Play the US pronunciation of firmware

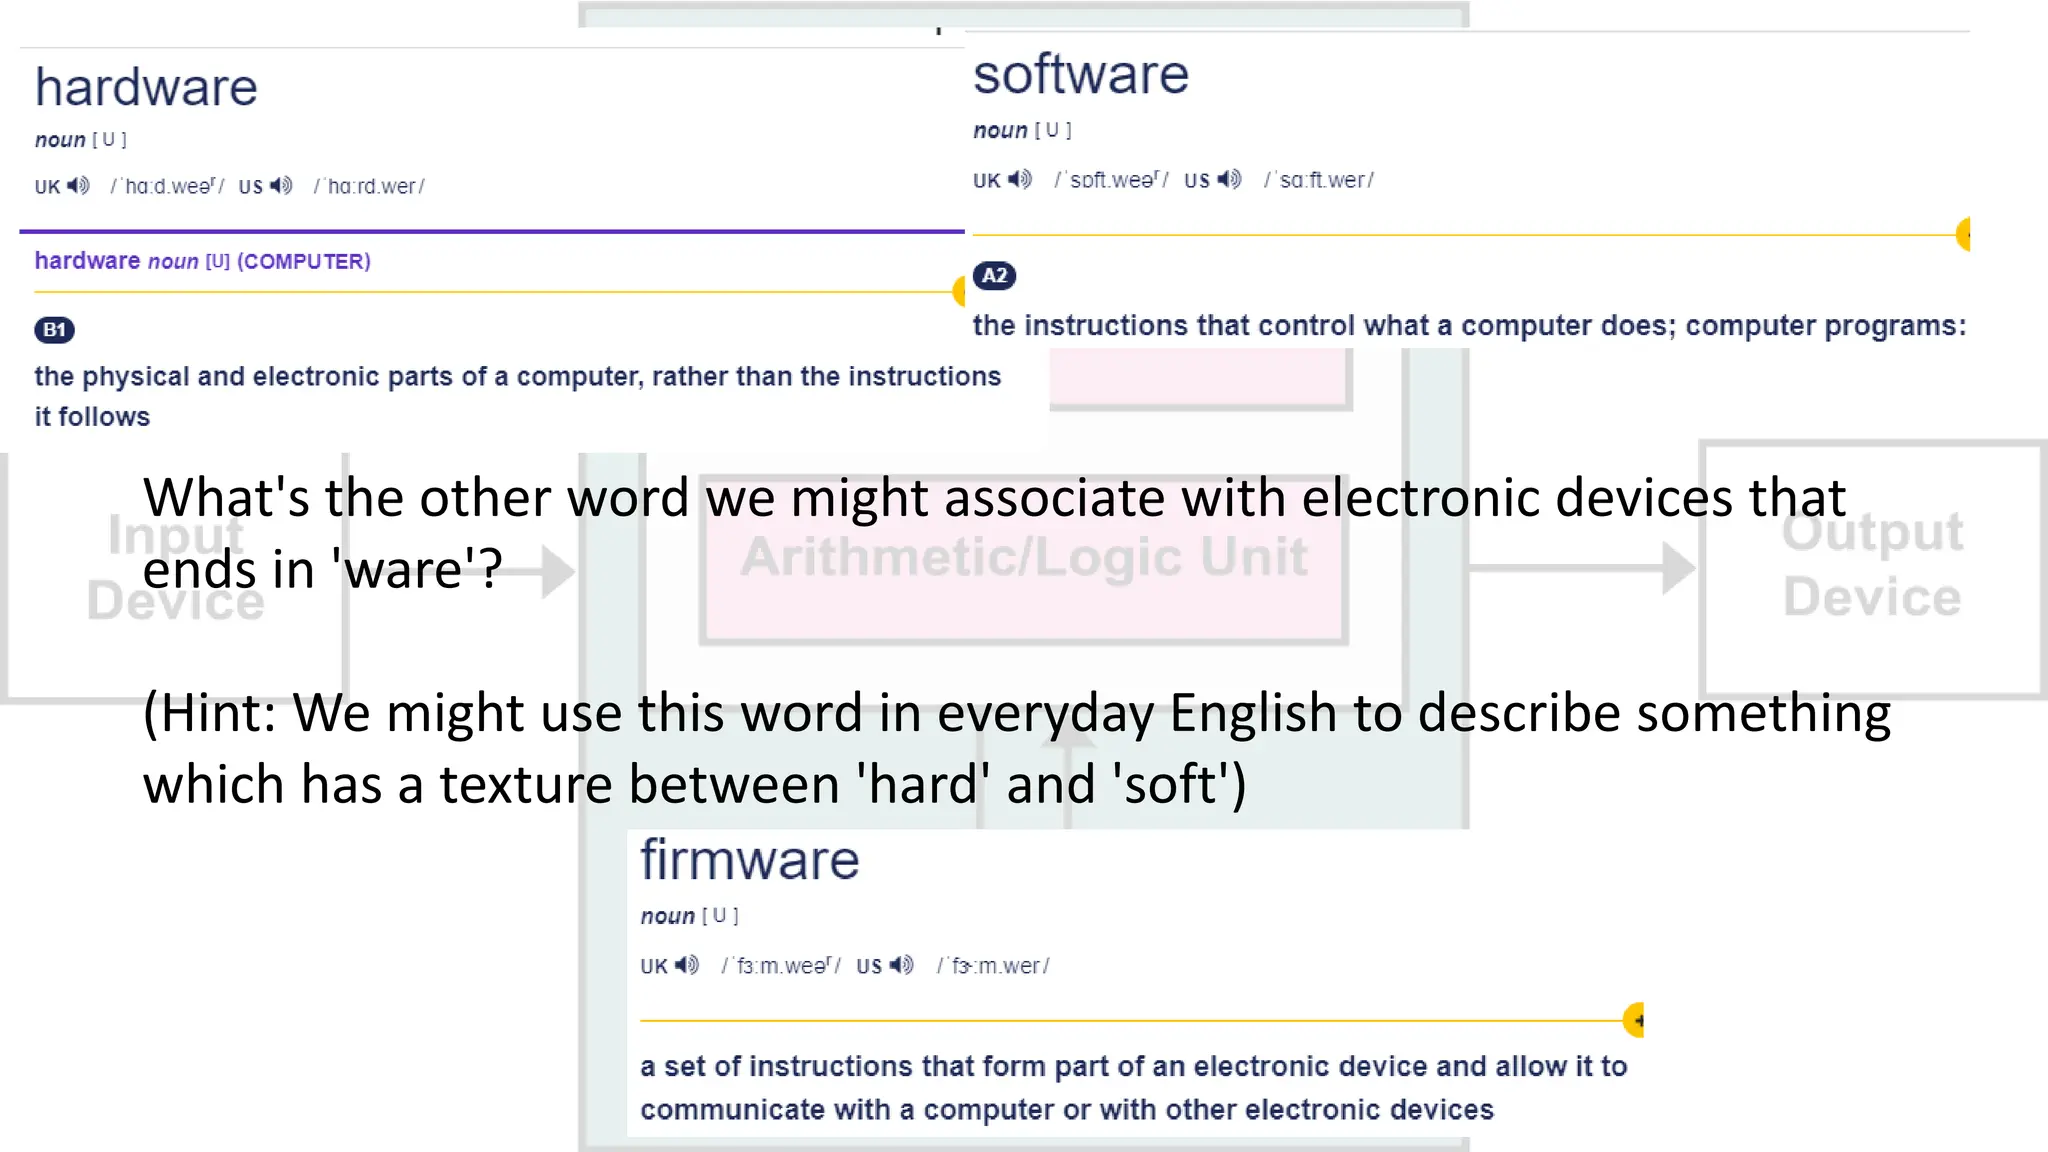[x=901, y=965]
